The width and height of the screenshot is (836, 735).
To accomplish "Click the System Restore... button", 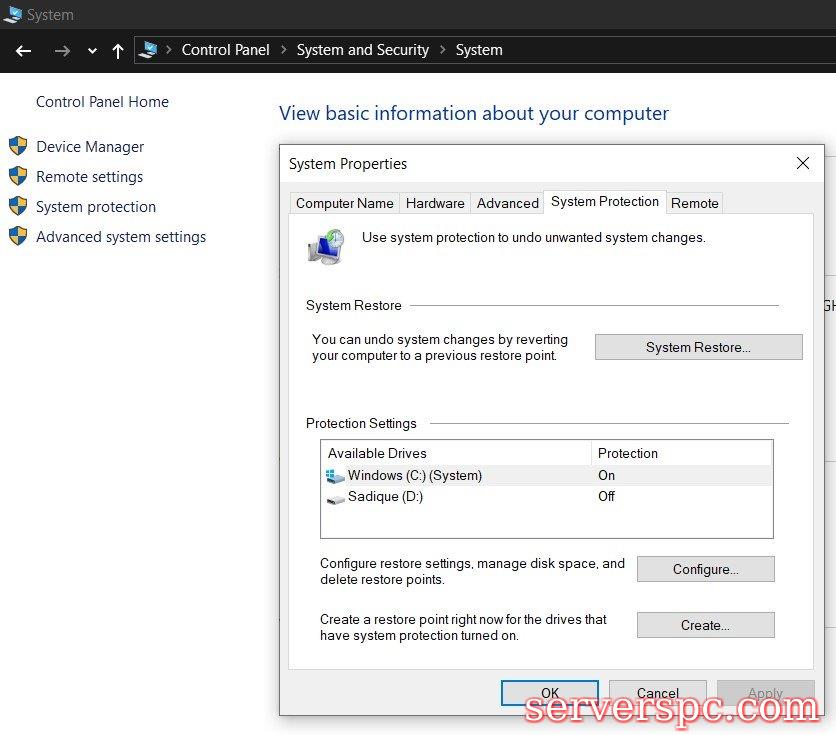I will (698, 347).
